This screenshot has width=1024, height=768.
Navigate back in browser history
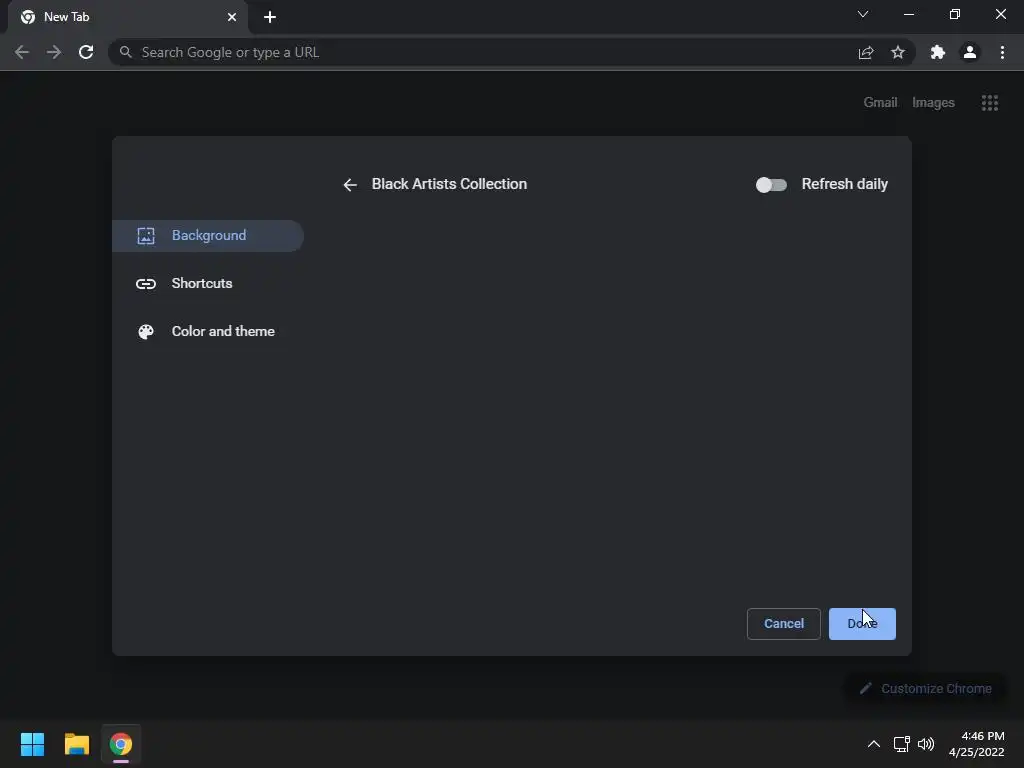[22, 52]
